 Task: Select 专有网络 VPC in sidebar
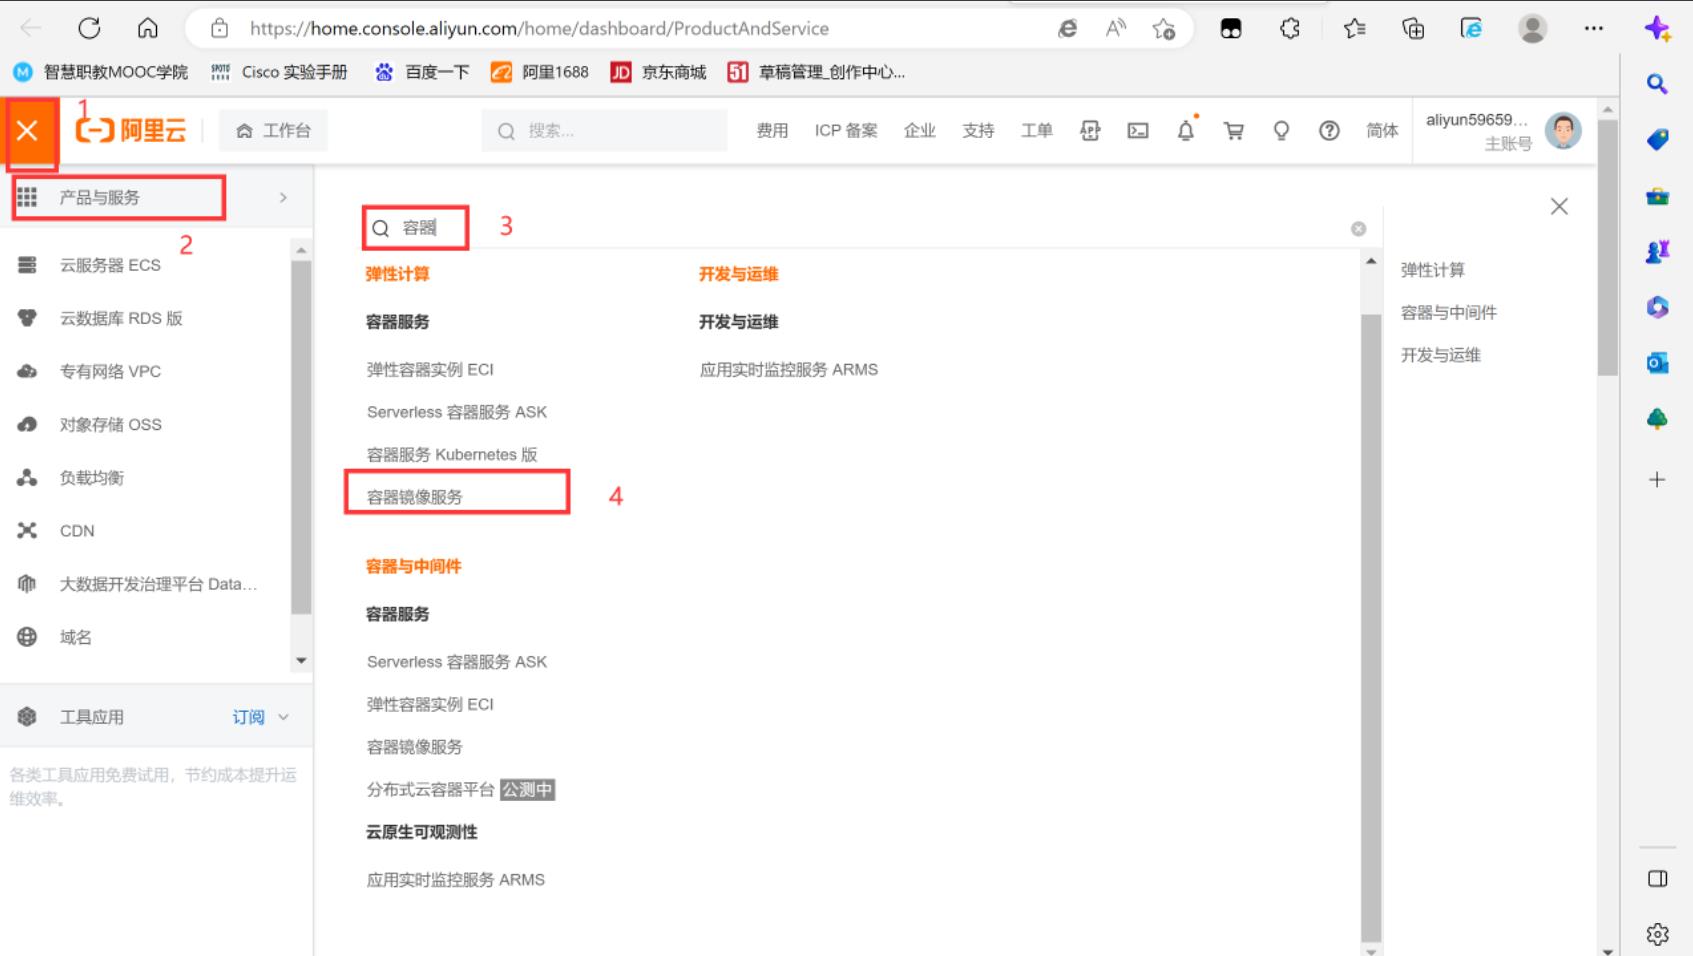click(x=110, y=371)
